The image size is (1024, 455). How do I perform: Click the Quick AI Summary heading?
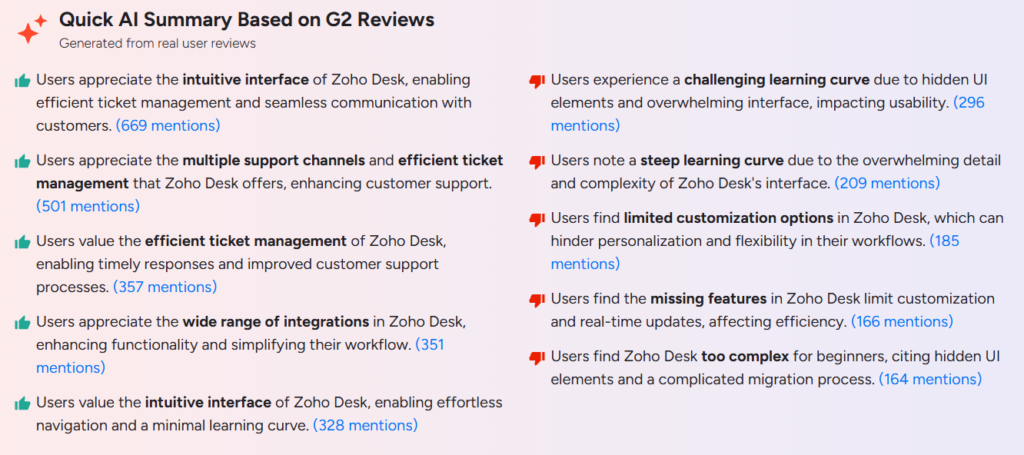(x=247, y=20)
